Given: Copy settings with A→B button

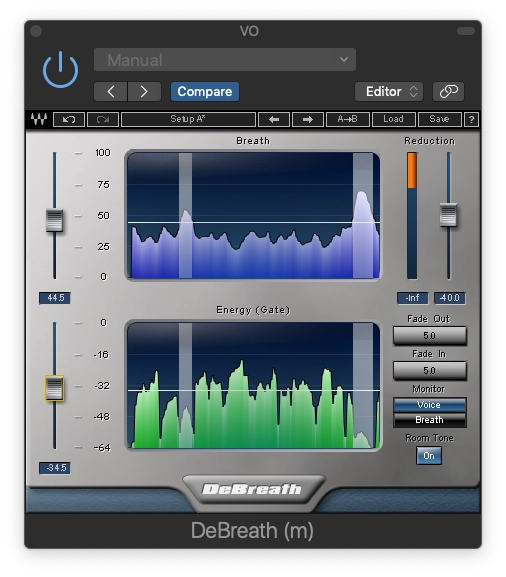Looking at the screenshot, I should 348,120.
